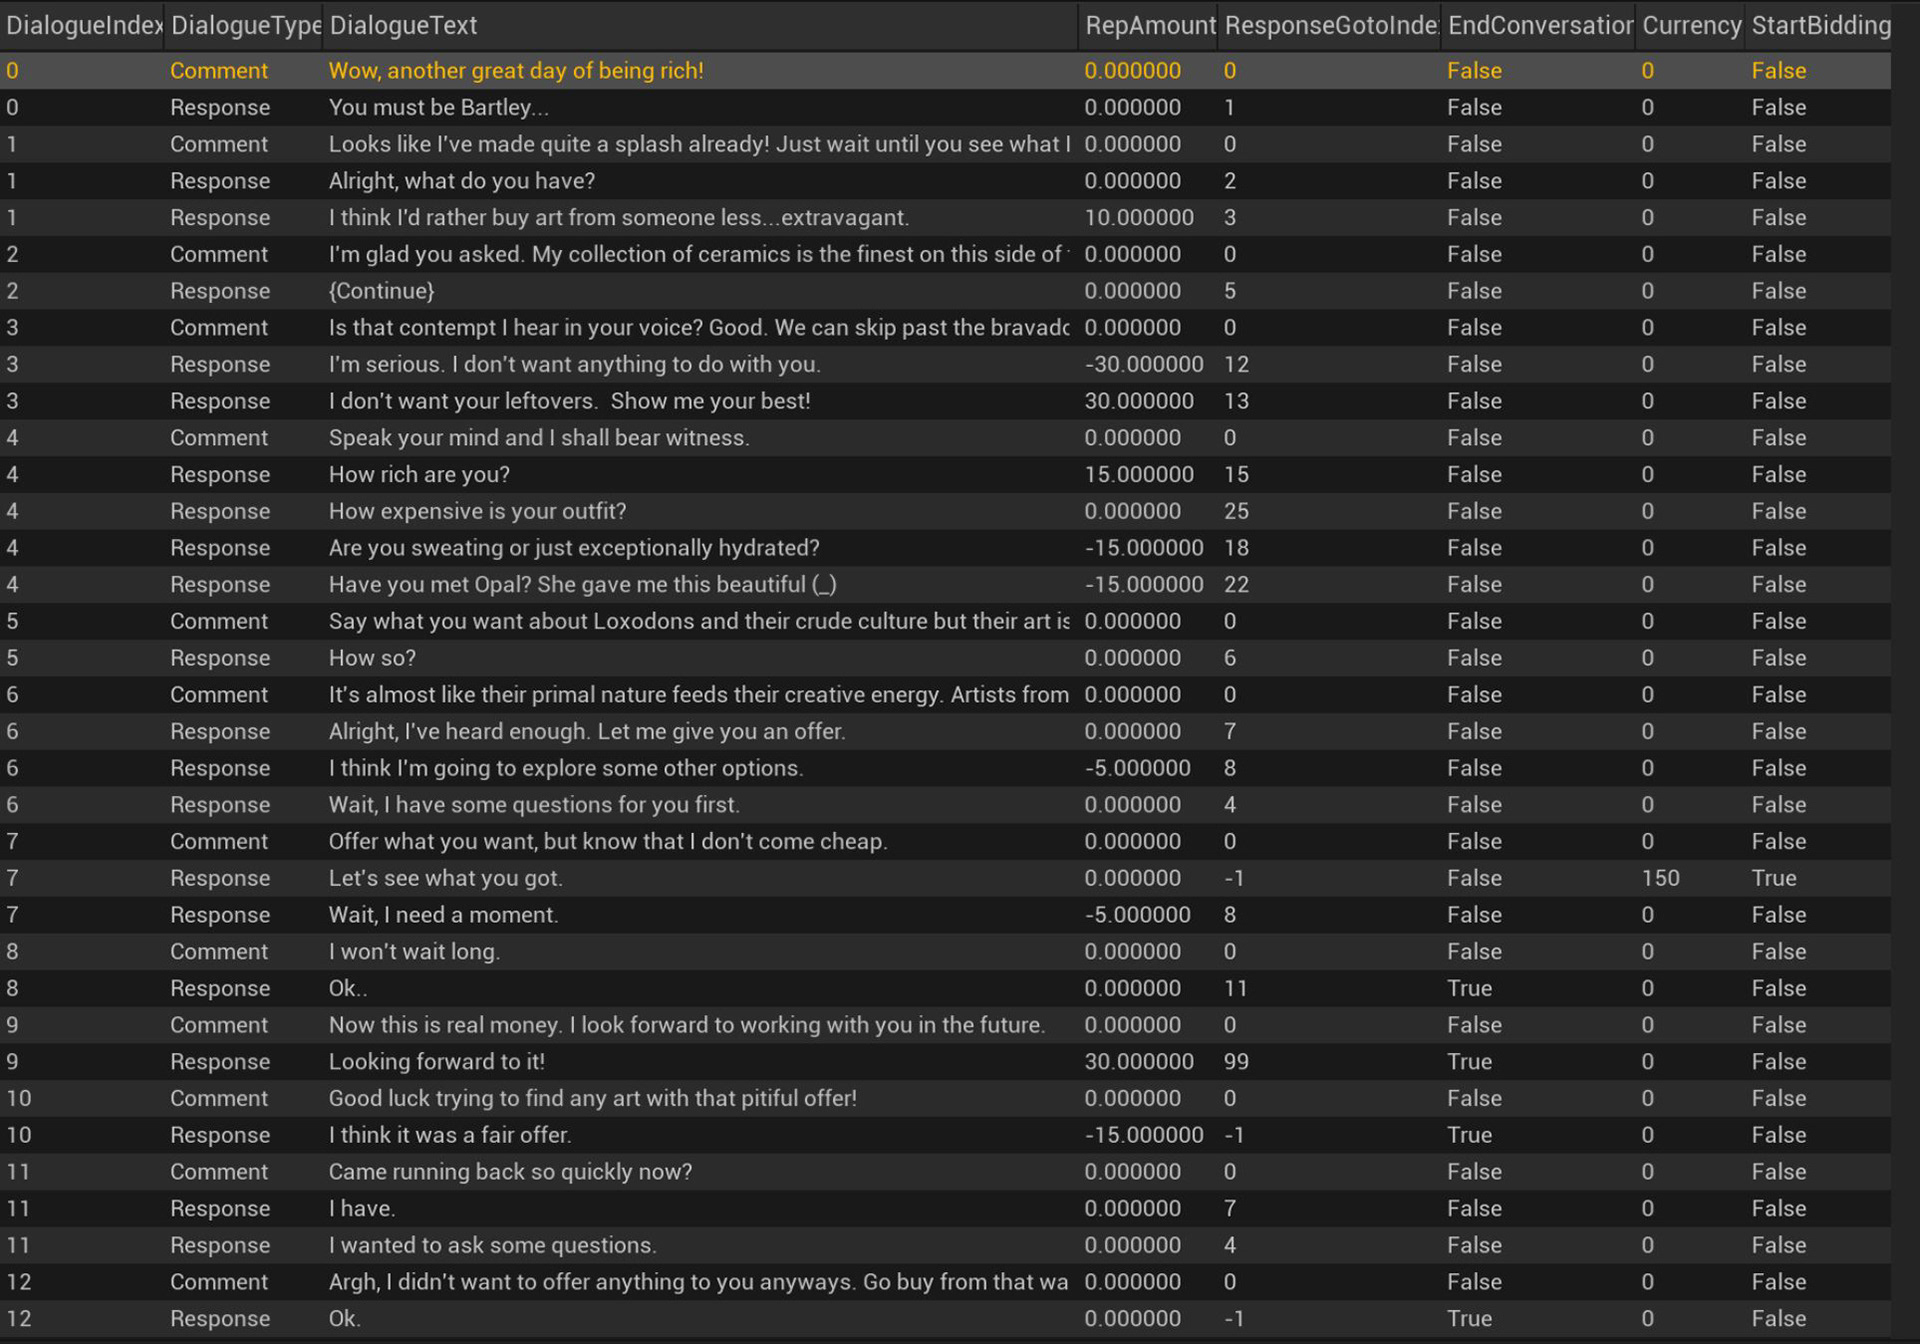Select the "How expensive is your outfit?" row

477,511
